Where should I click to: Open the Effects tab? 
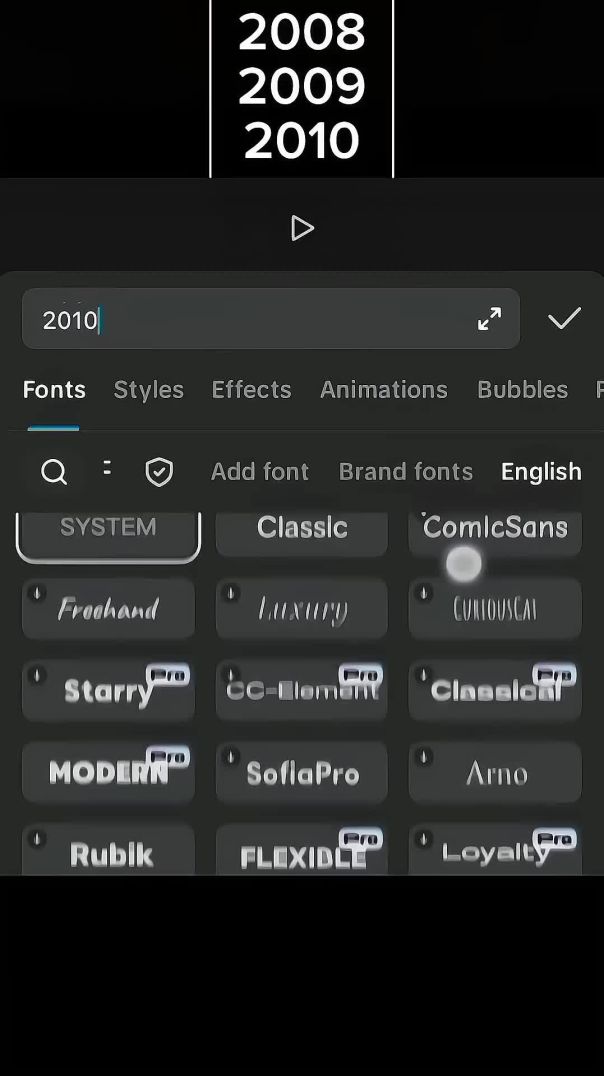pos(251,390)
